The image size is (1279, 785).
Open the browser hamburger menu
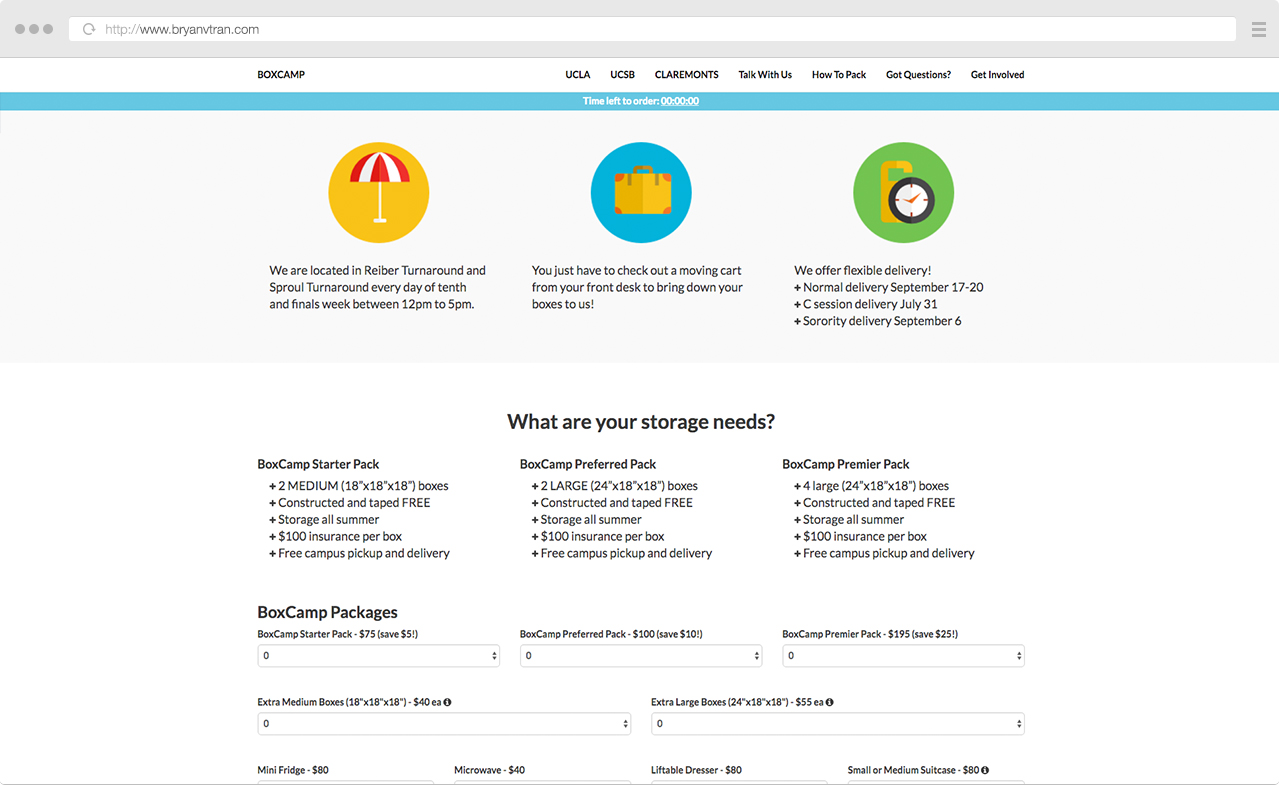click(1259, 29)
